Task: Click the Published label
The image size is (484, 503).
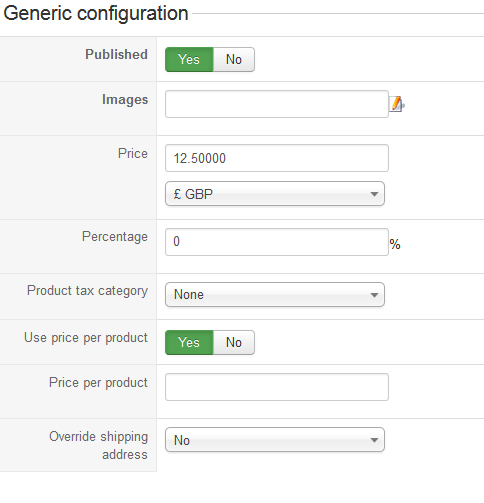Action: coord(116,54)
